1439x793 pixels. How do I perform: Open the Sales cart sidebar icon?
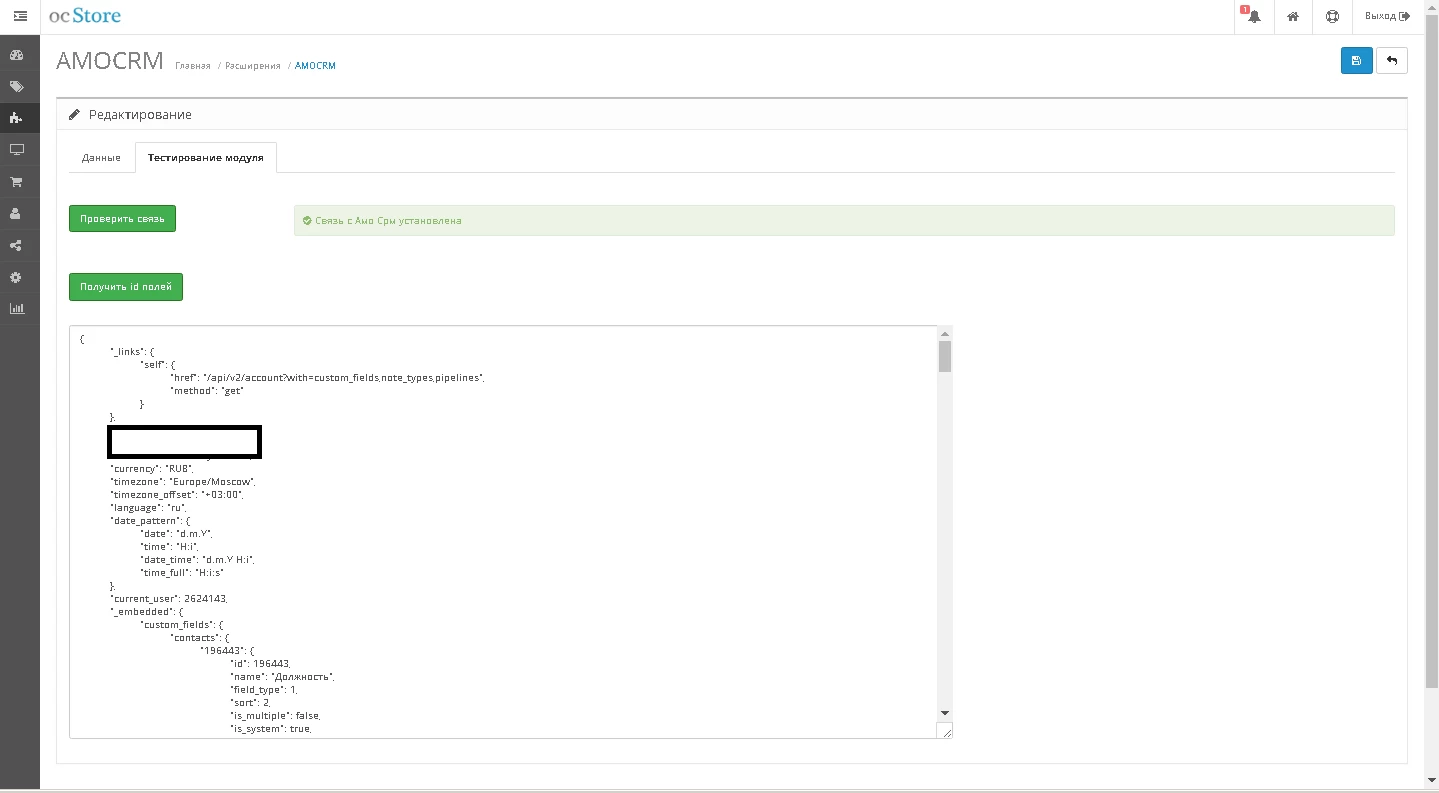click(x=16, y=182)
